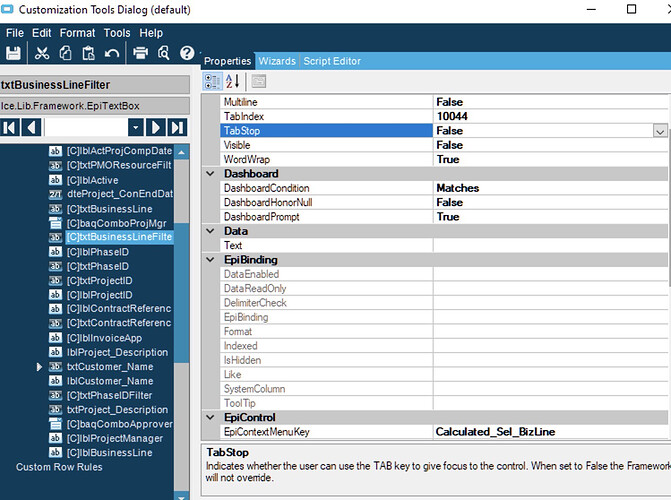Jump to last control navigation button
Screen dimensions: 671x500
click(178, 128)
